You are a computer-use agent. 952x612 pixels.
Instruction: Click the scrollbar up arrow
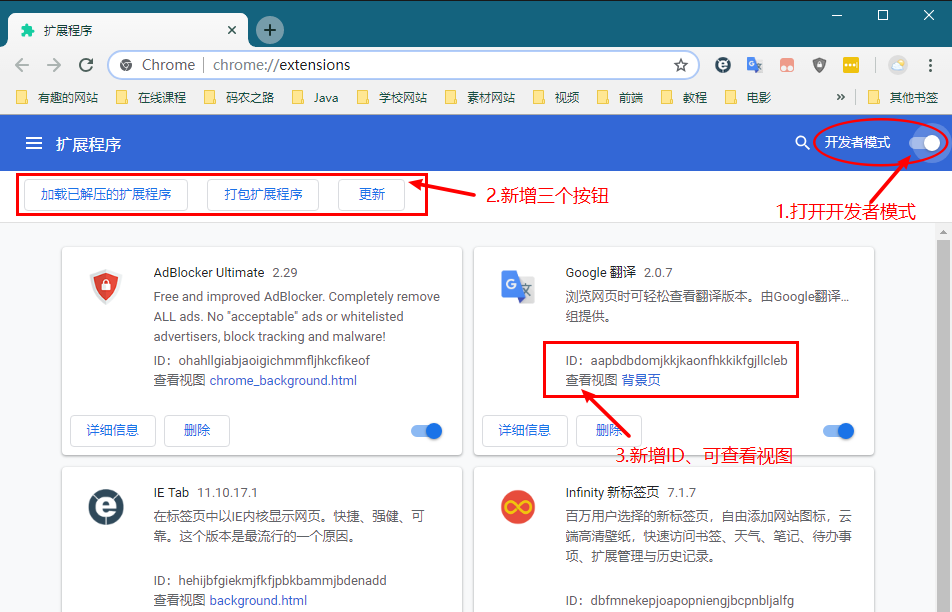(x=943, y=231)
